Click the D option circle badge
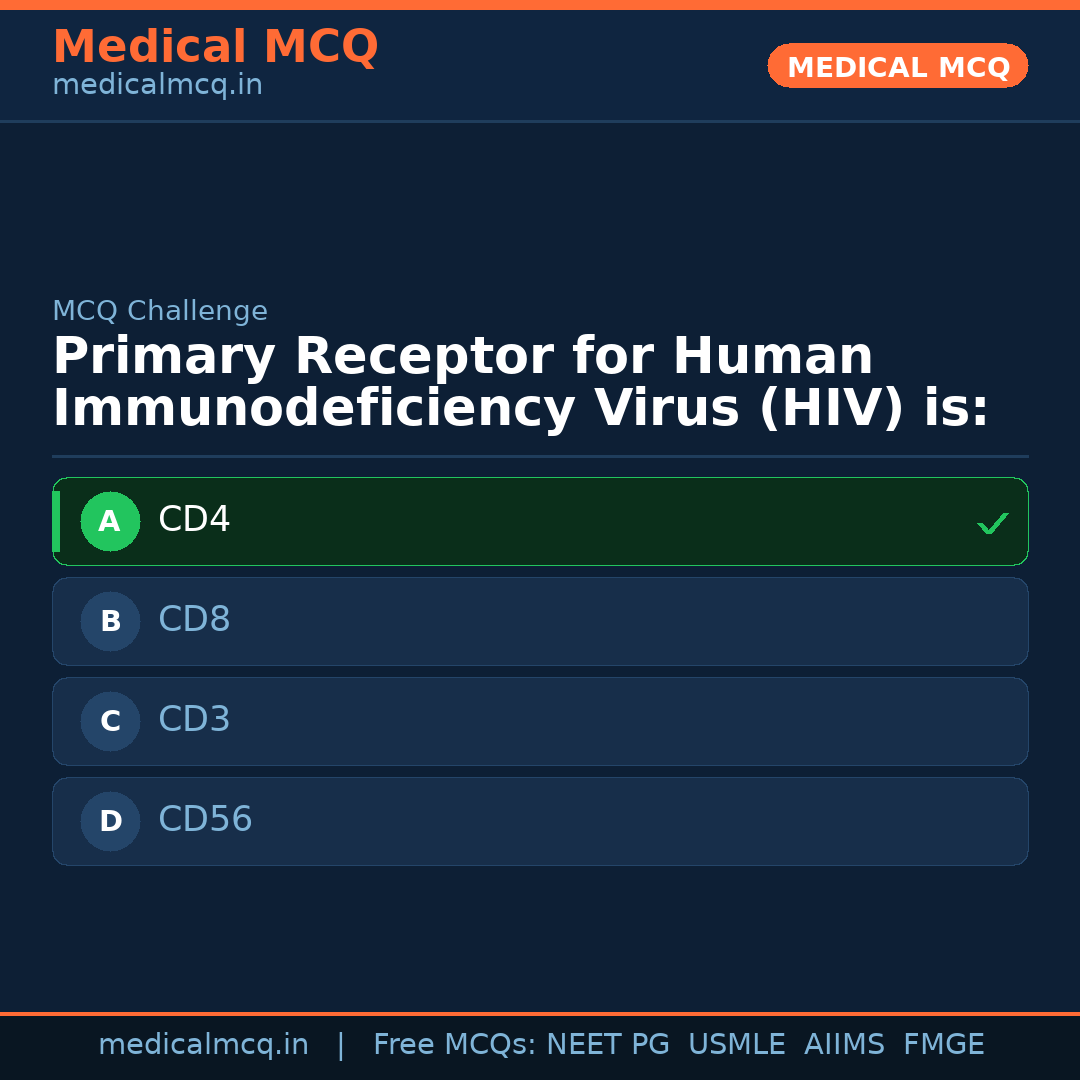Image resolution: width=1080 pixels, height=1080 pixels. [x=110, y=821]
